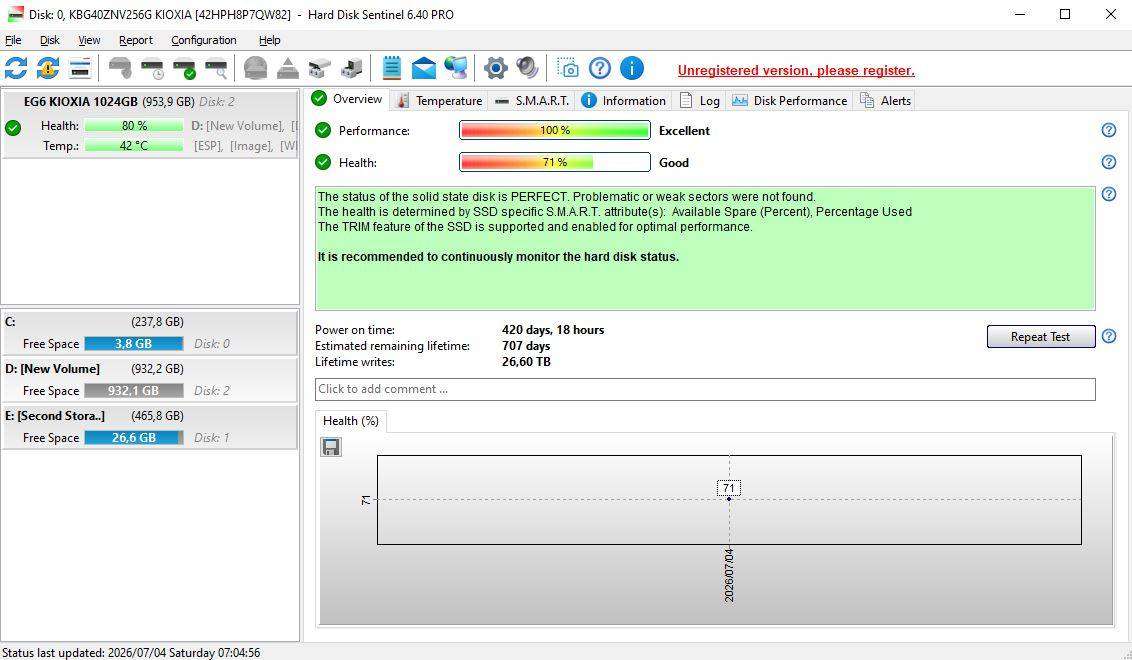Switch to the S.M.A.R.T. tab

(x=533, y=100)
